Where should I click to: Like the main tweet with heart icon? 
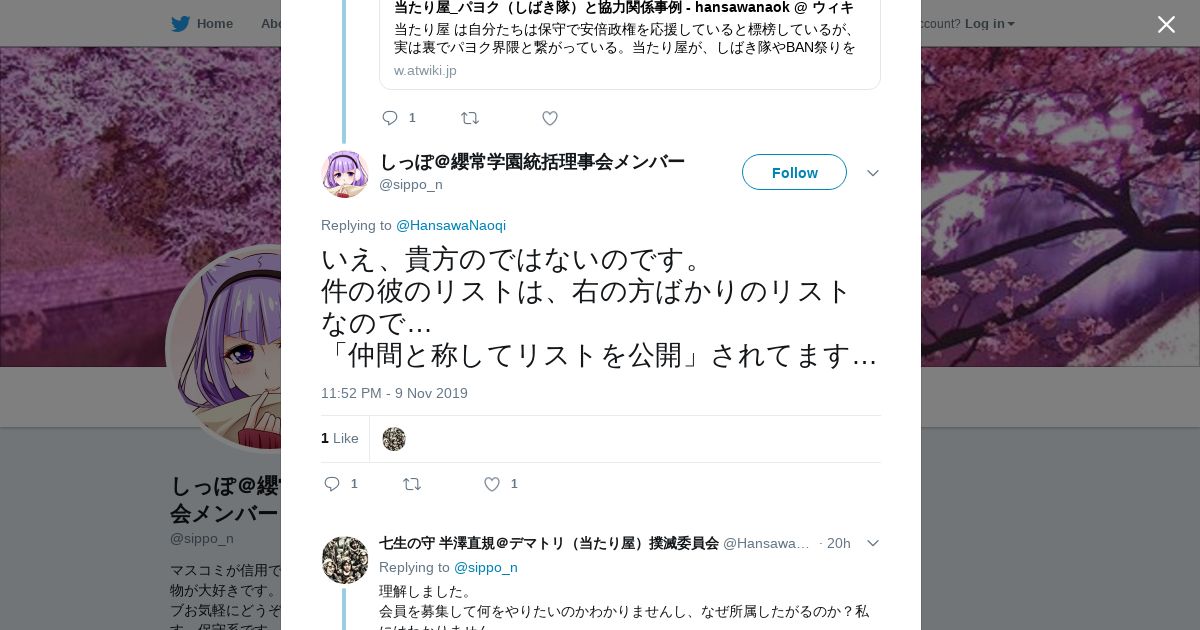pos(492,484)
